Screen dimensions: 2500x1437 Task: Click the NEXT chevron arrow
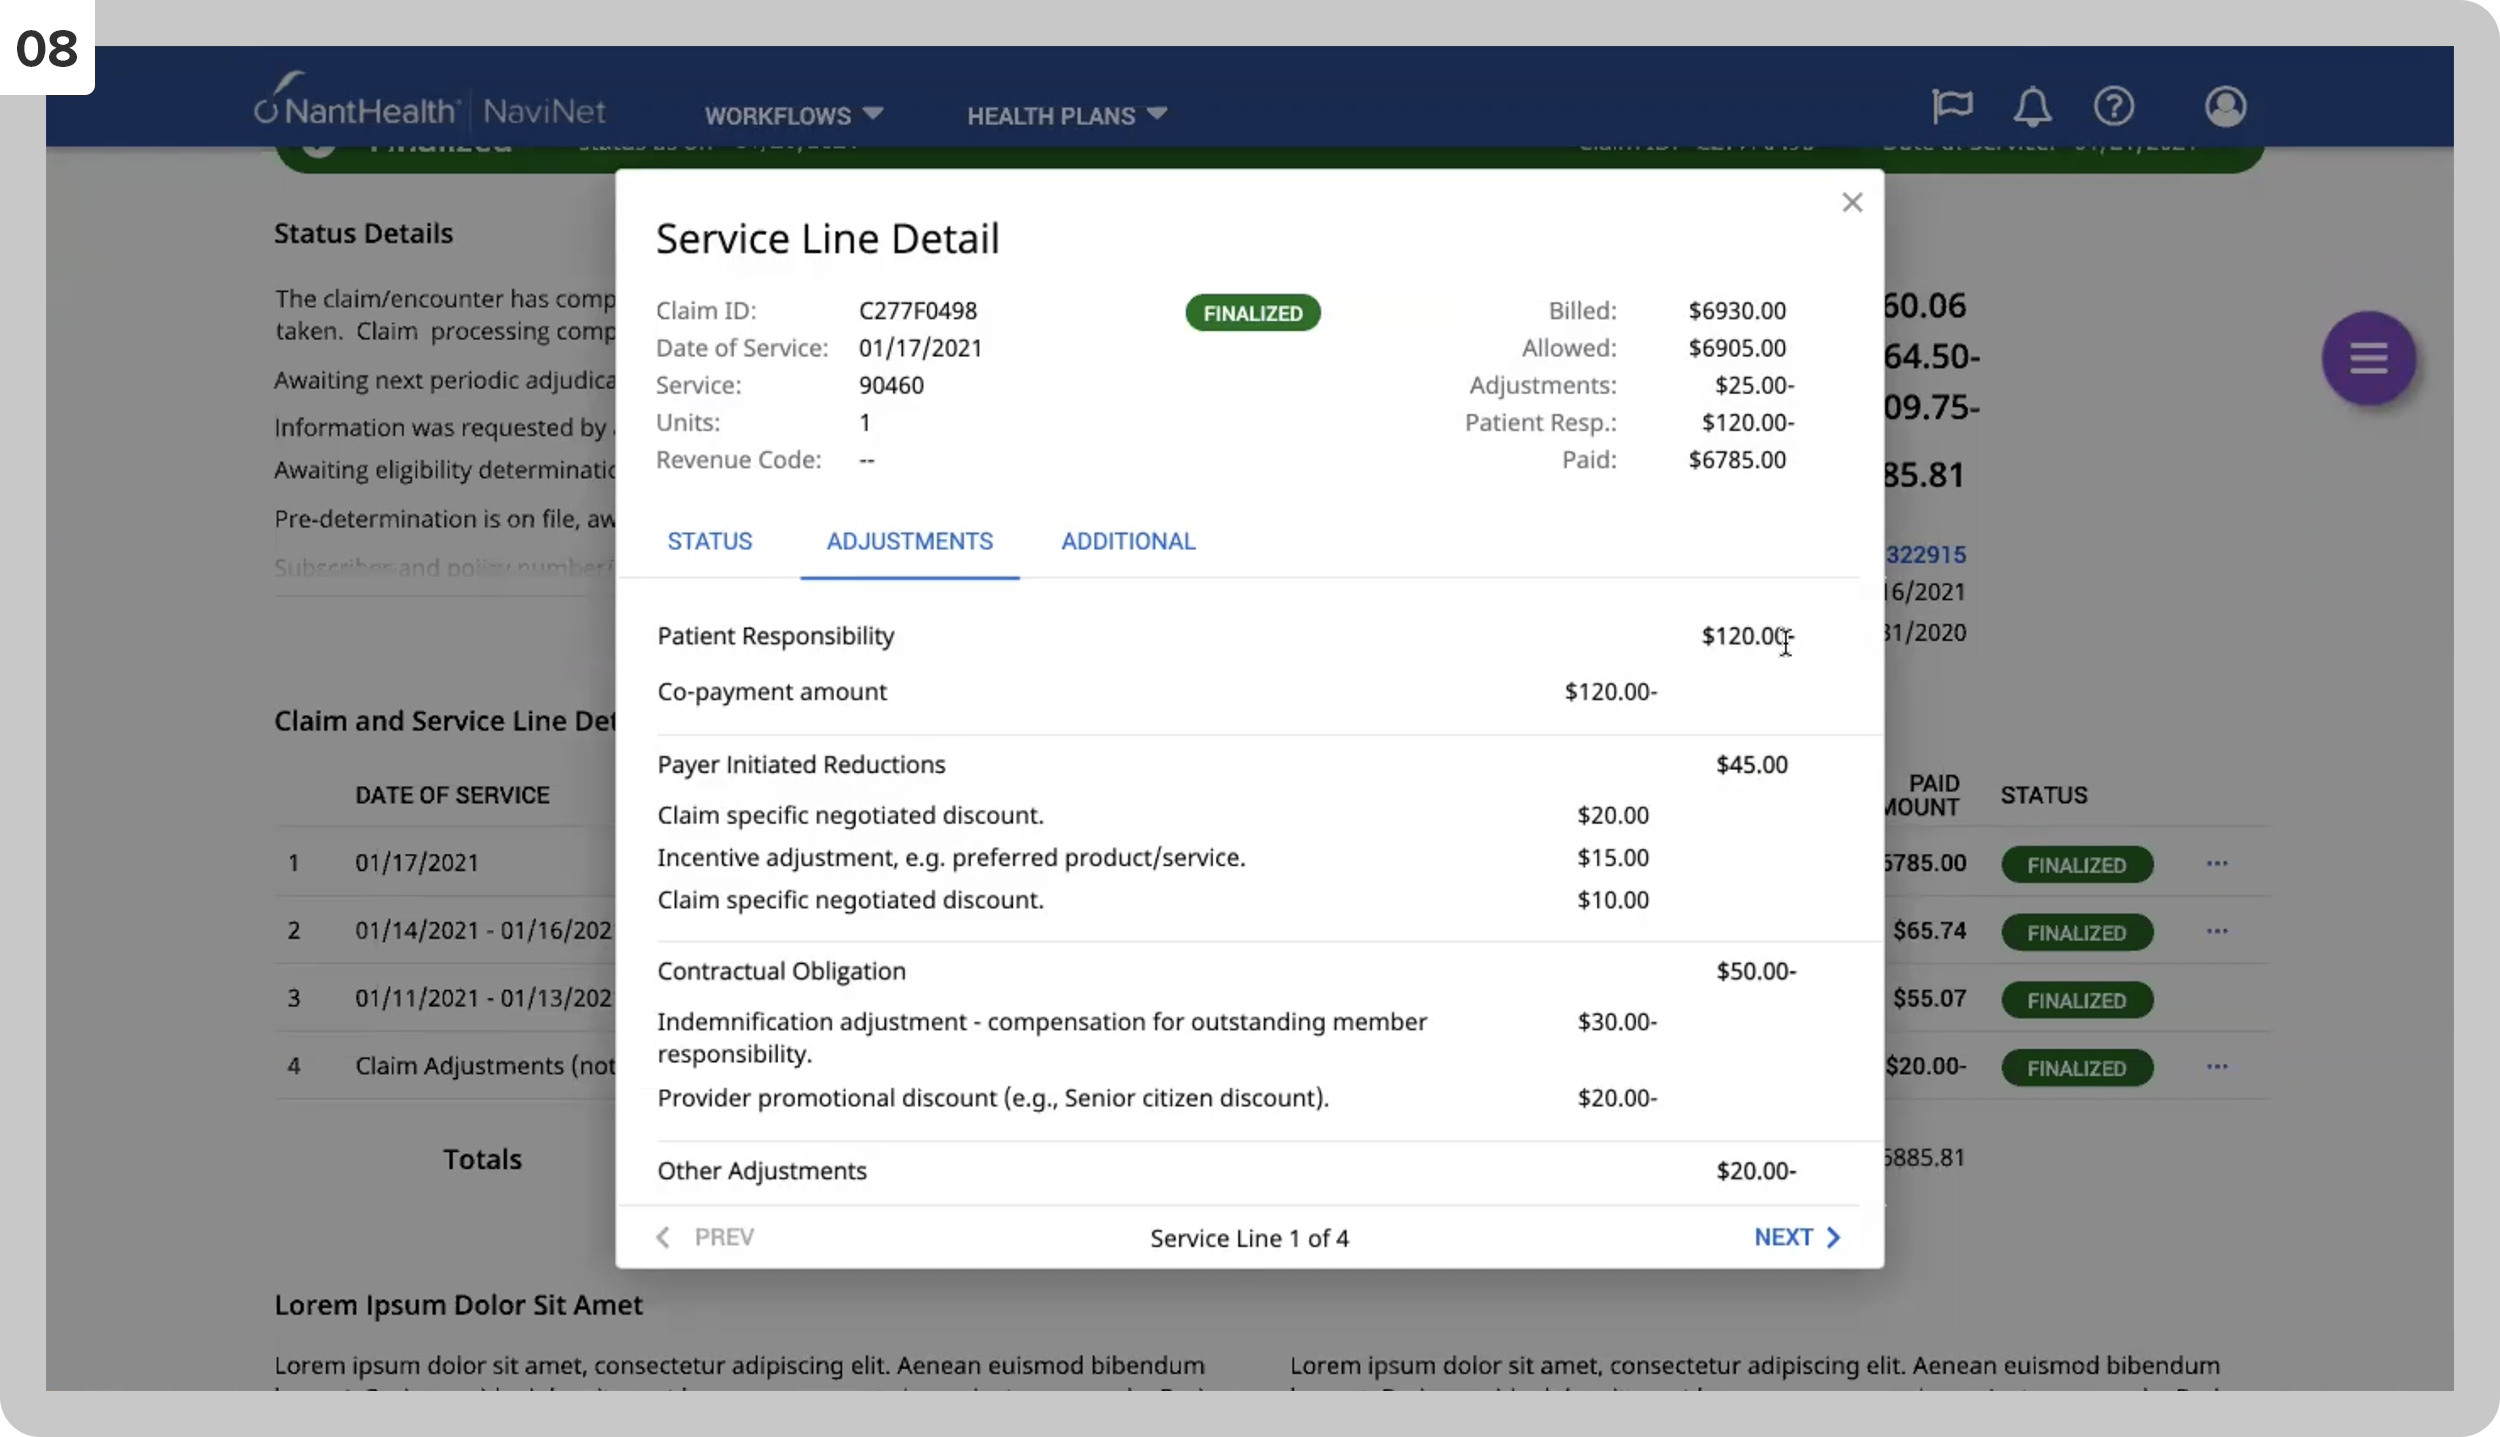(1833, 1237)
